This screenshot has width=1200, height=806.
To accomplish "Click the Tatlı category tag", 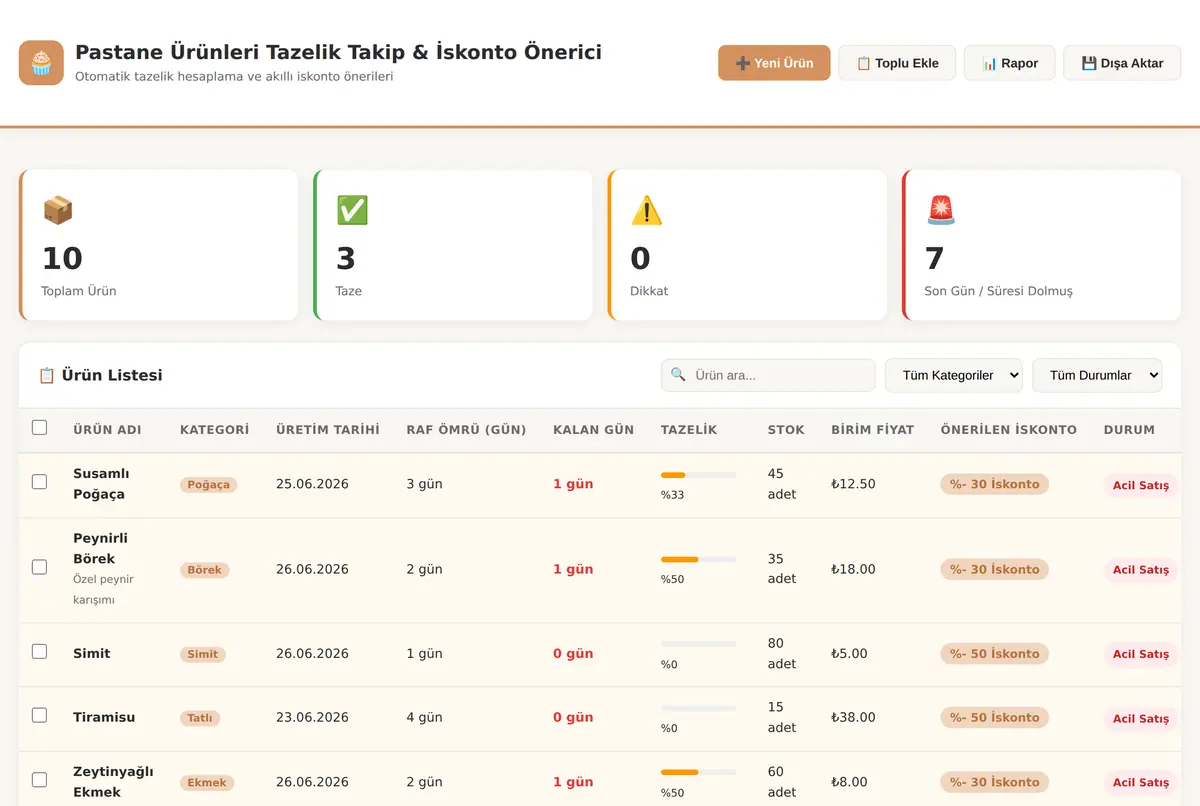I will 200,718.
